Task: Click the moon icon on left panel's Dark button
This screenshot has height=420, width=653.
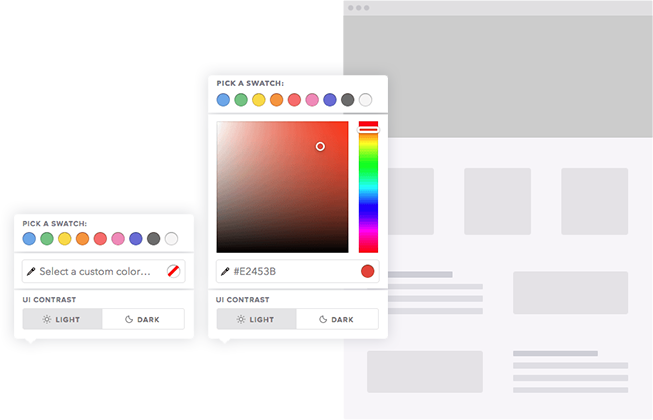Action: (129, 319)
